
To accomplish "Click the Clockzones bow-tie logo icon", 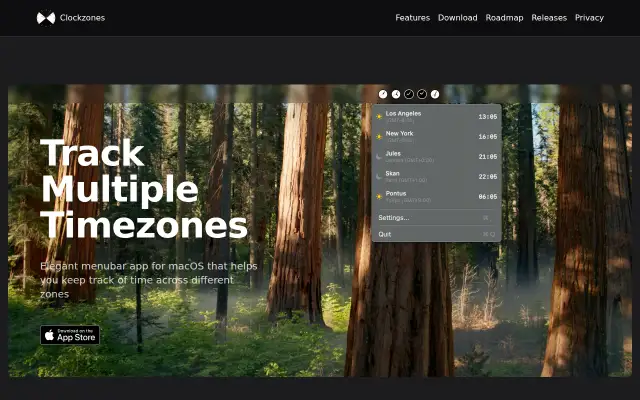I will (x=46, y=18).
